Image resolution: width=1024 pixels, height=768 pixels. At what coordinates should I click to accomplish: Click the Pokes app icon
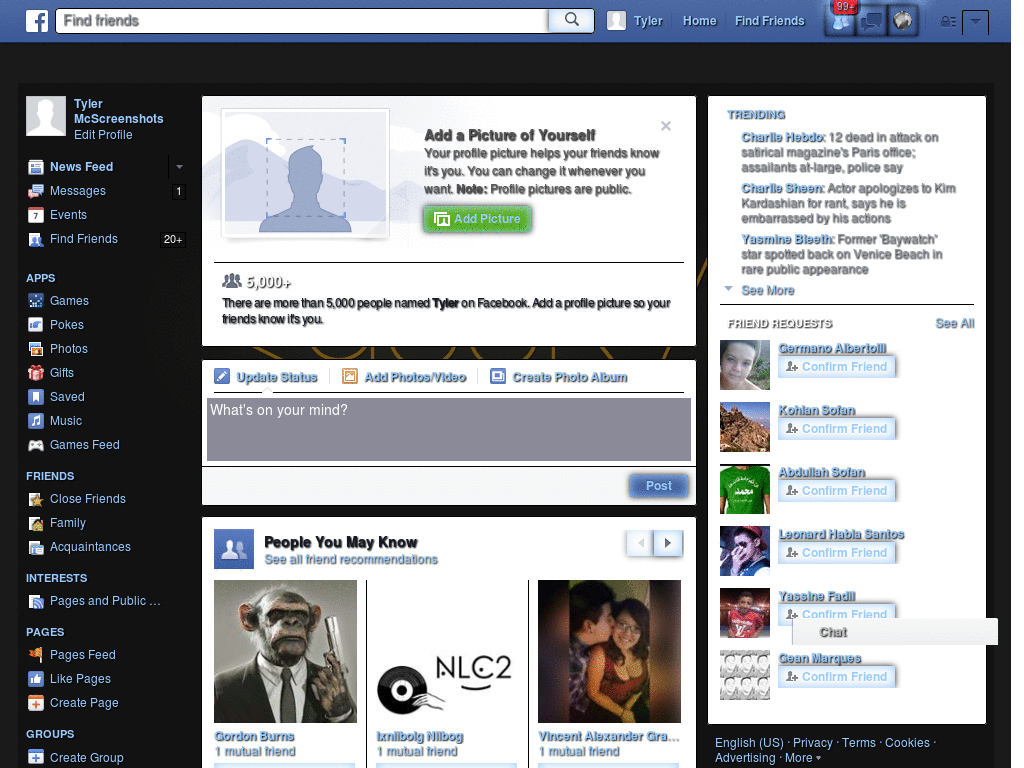(x=36, y=325)
